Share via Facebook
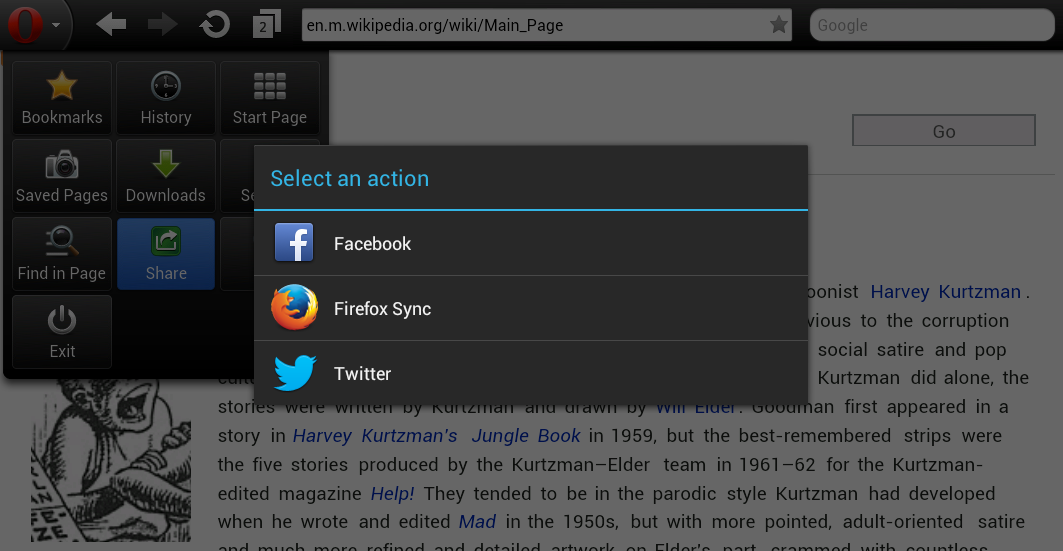Screen dimensions: 1063x551 pyautogui.click(x=531, y=243)
